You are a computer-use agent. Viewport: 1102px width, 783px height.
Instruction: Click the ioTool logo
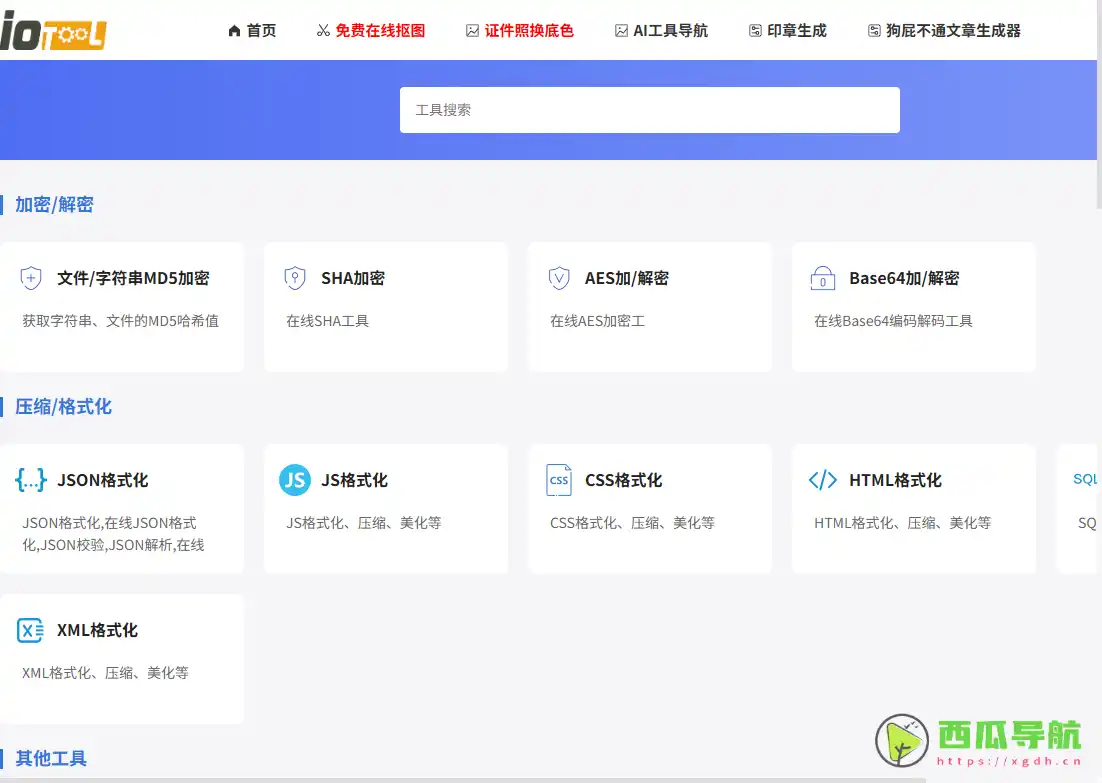53,31
